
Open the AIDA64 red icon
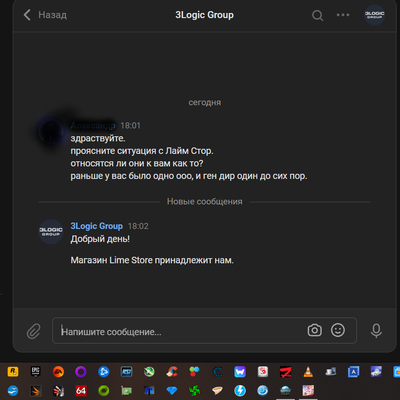click(x=81, y=390)
